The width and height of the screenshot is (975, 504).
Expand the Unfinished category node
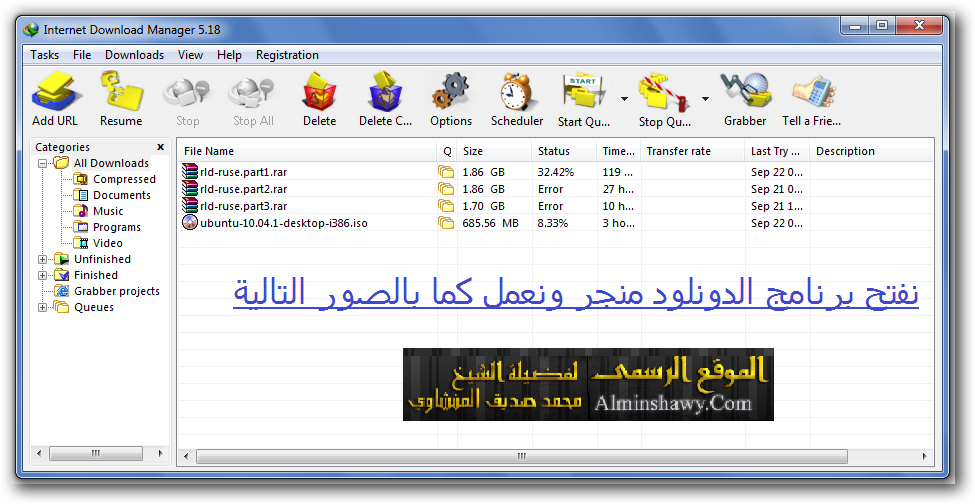coord(42,259)
